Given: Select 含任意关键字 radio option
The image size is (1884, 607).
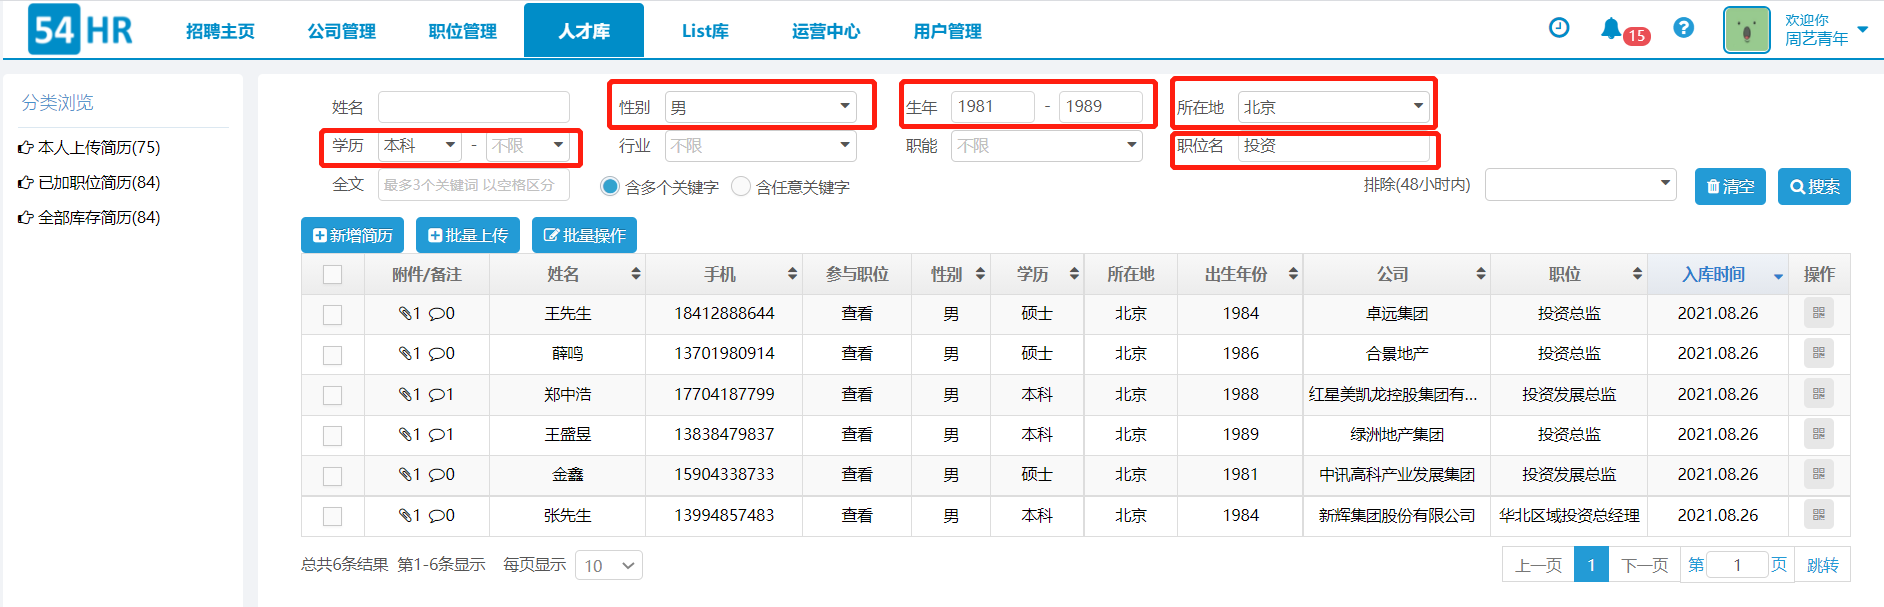Looking at the screenshot, I should 741,186.
